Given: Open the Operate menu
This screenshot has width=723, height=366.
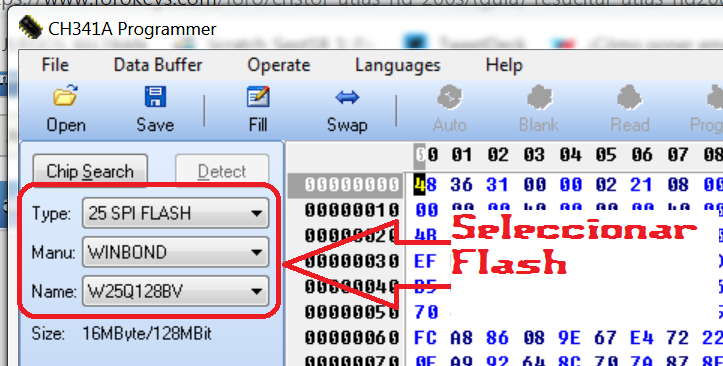Looking at the screenshot, I should click(x=279, y=65).
